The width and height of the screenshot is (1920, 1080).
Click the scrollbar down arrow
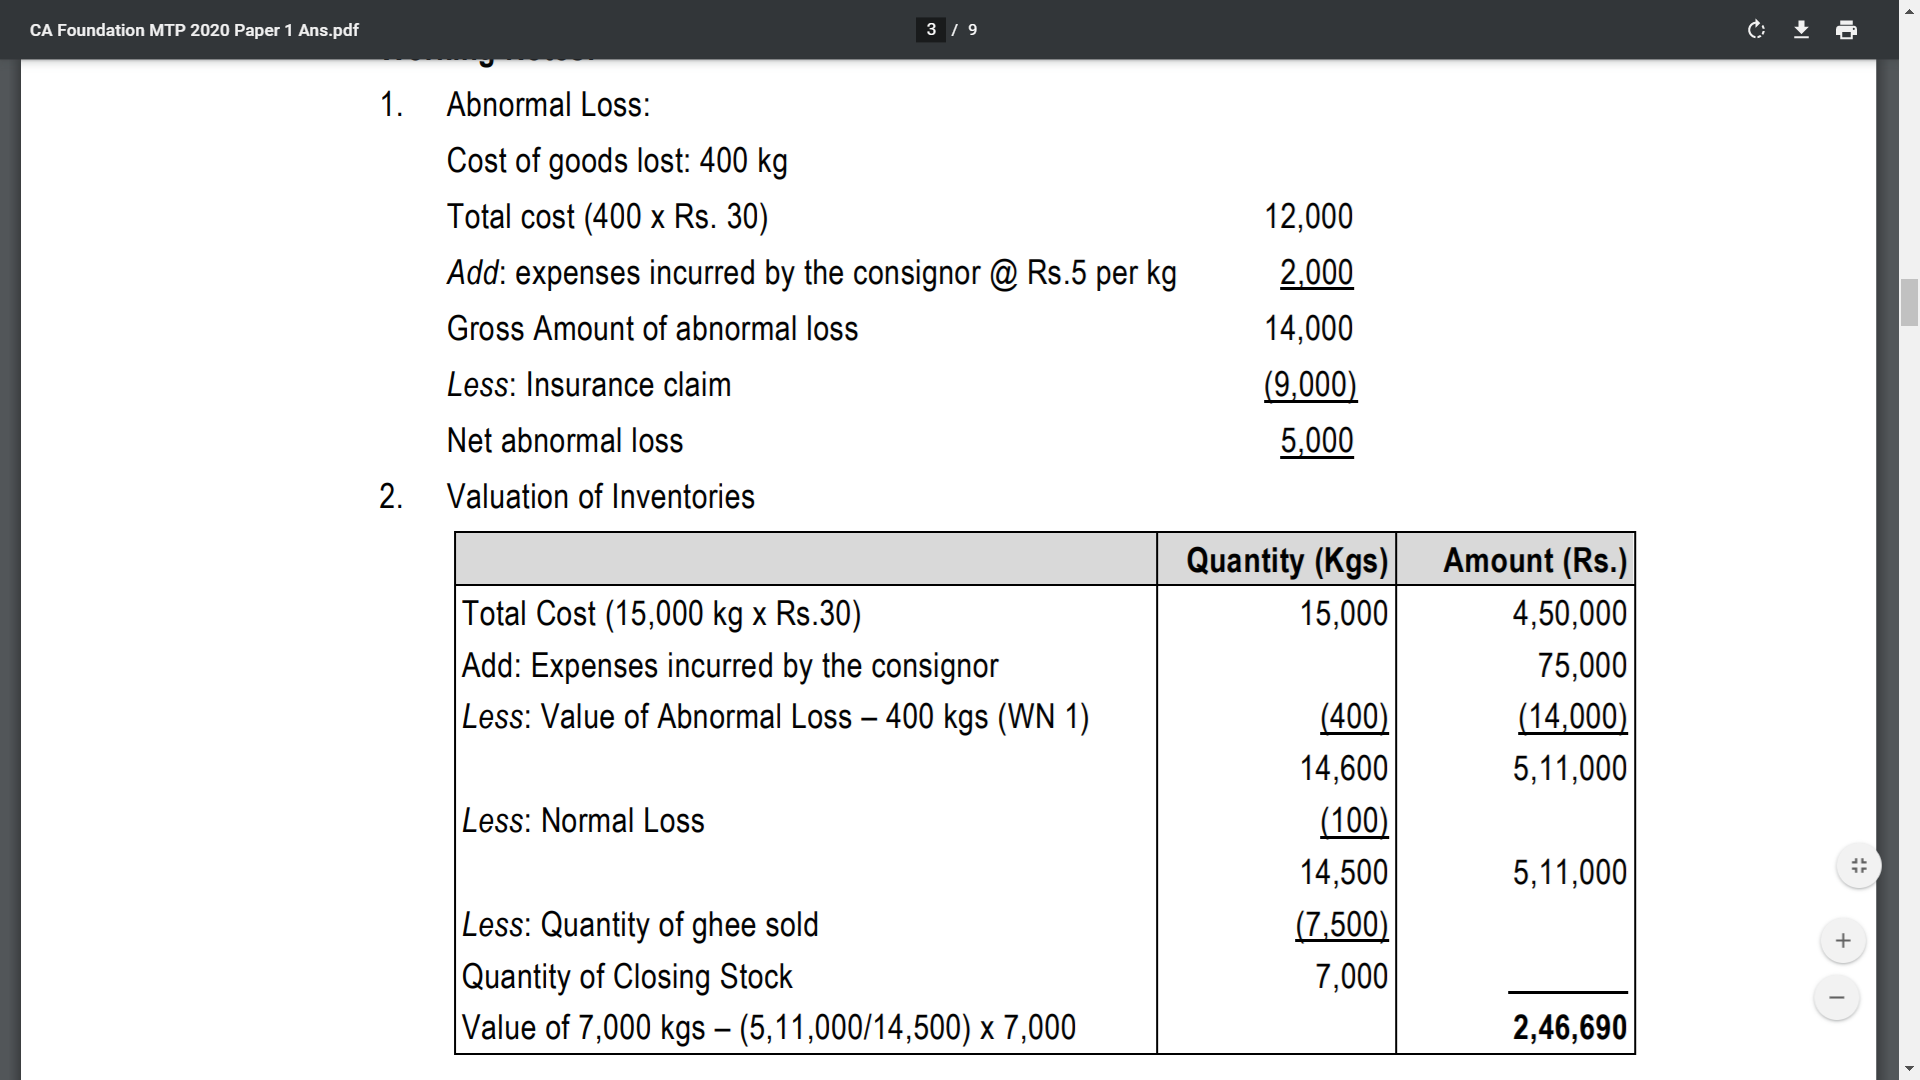tap(1909, 1068)
